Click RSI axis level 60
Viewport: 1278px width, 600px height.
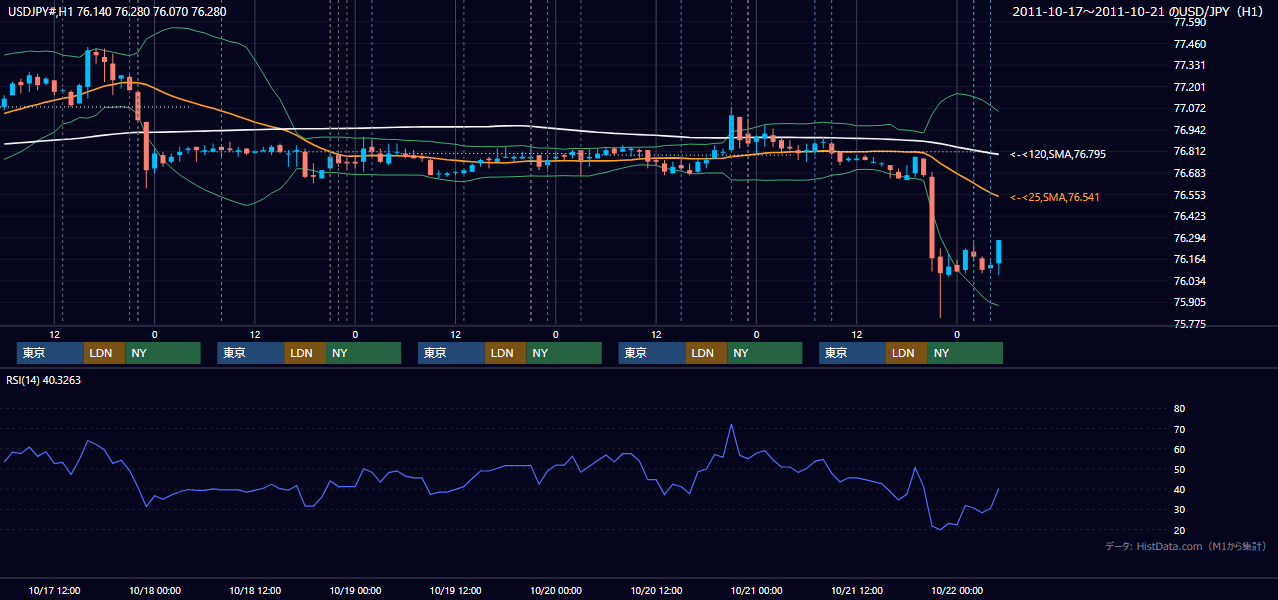click(x=1179, y=449)
